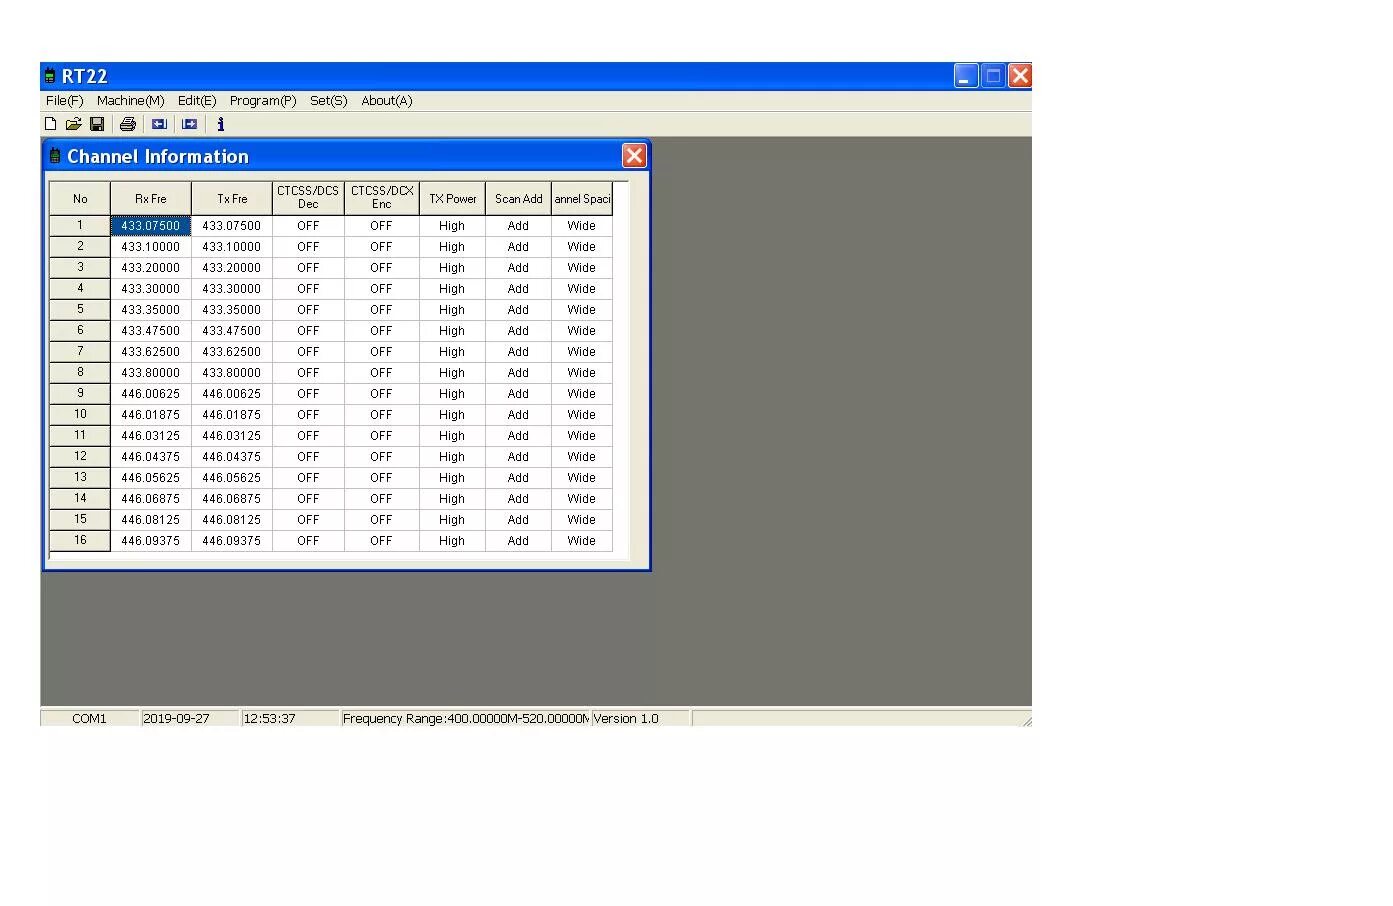This screenshot has width=1393, height=906.
Task: Click channel 6 CTCSS/DCX Enc OFF cell
Action: coord(382,331)
